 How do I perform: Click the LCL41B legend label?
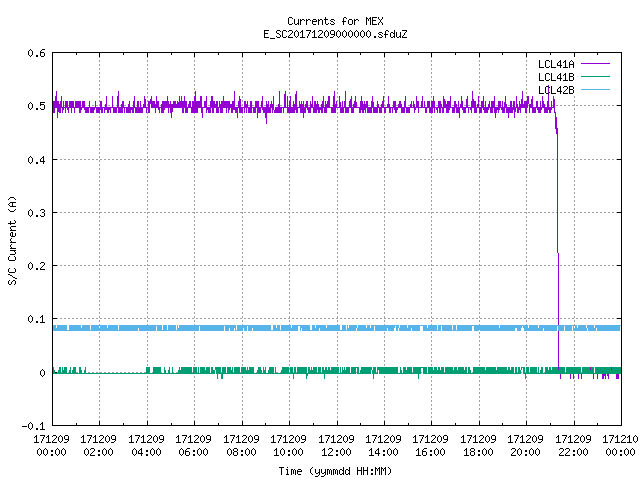click(x=556, y=77)
